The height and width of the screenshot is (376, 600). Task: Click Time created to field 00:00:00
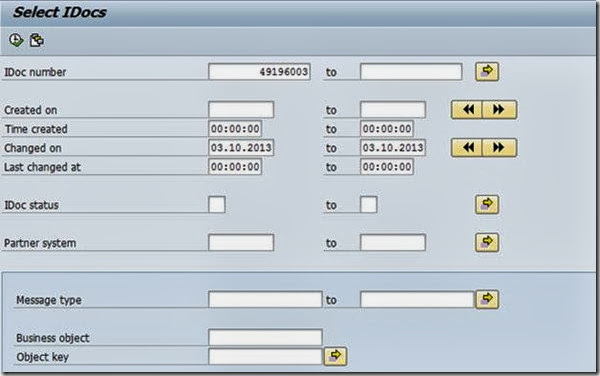pos(387,129)
